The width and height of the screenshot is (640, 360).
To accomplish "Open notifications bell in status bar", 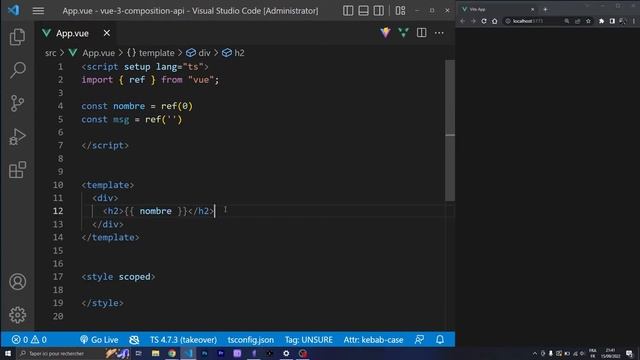I will point(440,340).
